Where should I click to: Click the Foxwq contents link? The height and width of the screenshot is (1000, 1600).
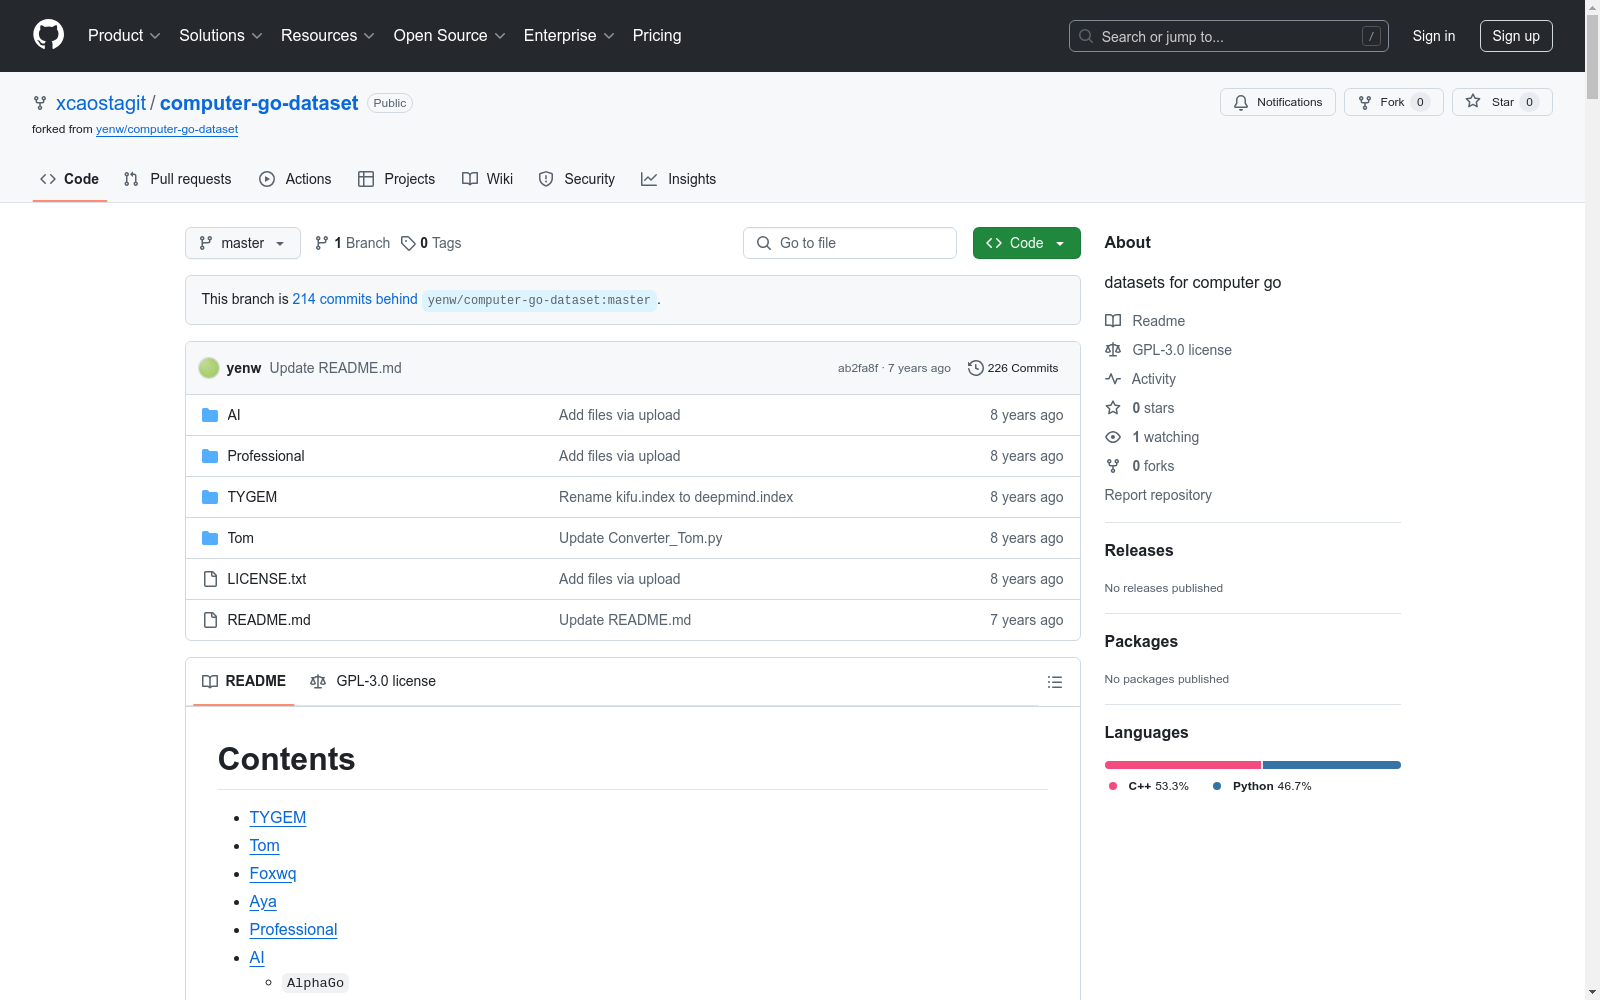click(x=273, y=873)
